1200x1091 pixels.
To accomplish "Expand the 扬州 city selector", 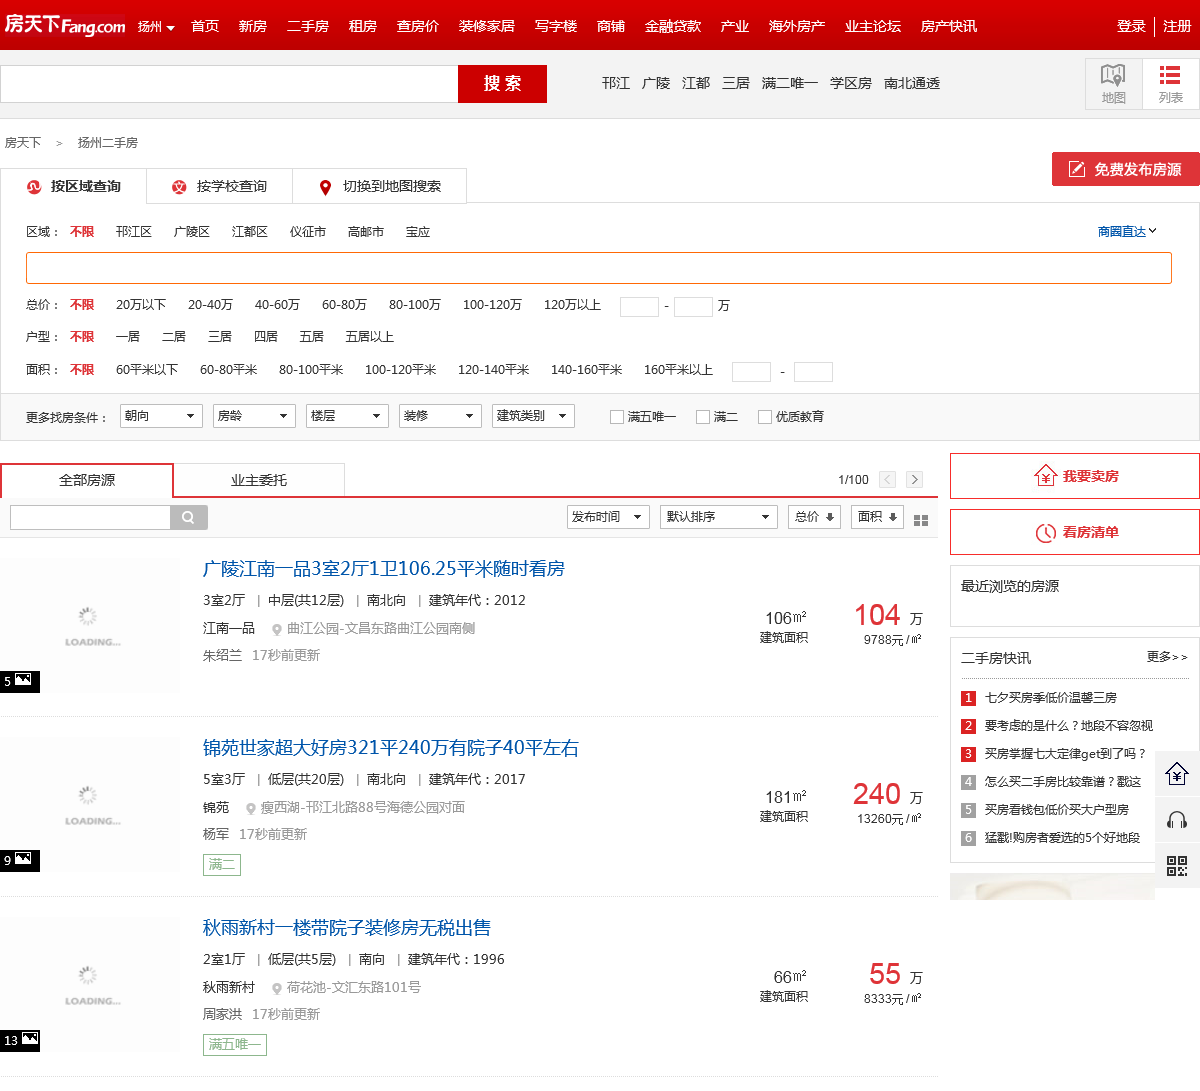I will point(156,27).
